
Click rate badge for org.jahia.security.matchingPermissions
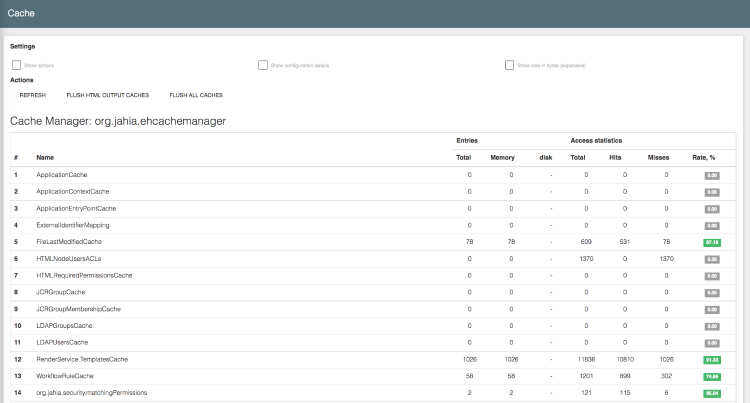(x=712, y=393)
